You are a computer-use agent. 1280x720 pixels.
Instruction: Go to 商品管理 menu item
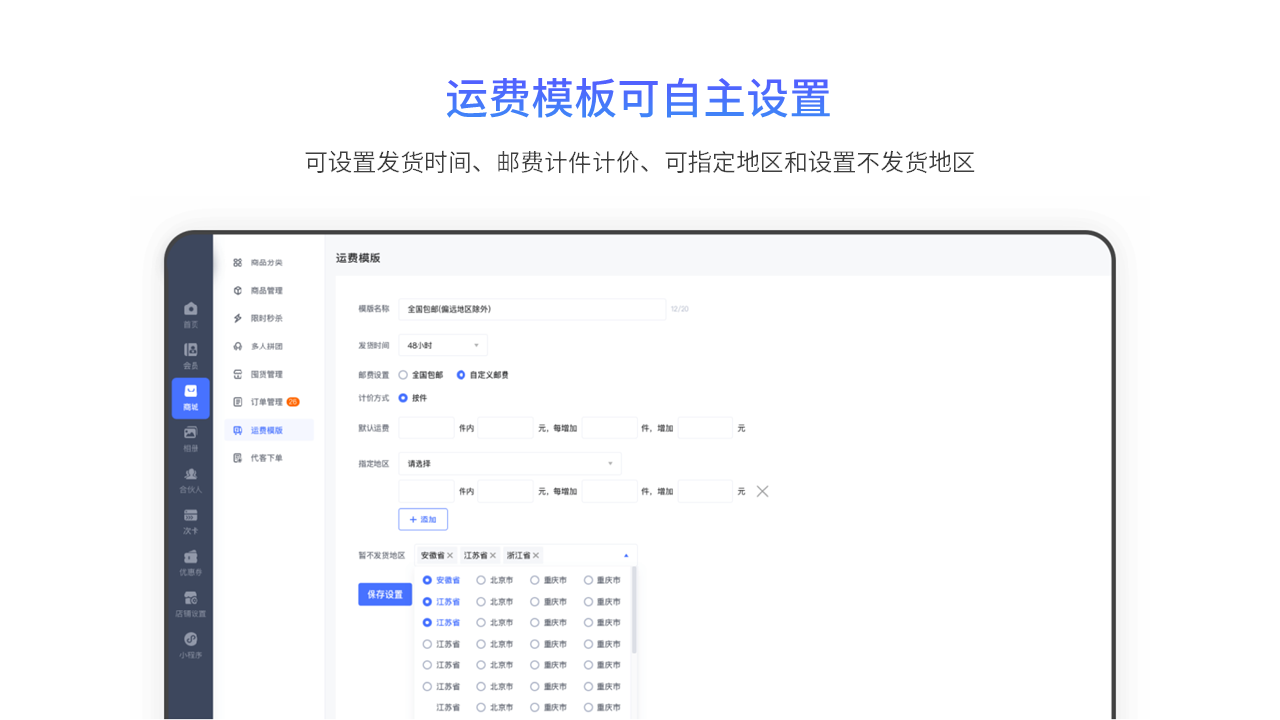coord(268,290)
